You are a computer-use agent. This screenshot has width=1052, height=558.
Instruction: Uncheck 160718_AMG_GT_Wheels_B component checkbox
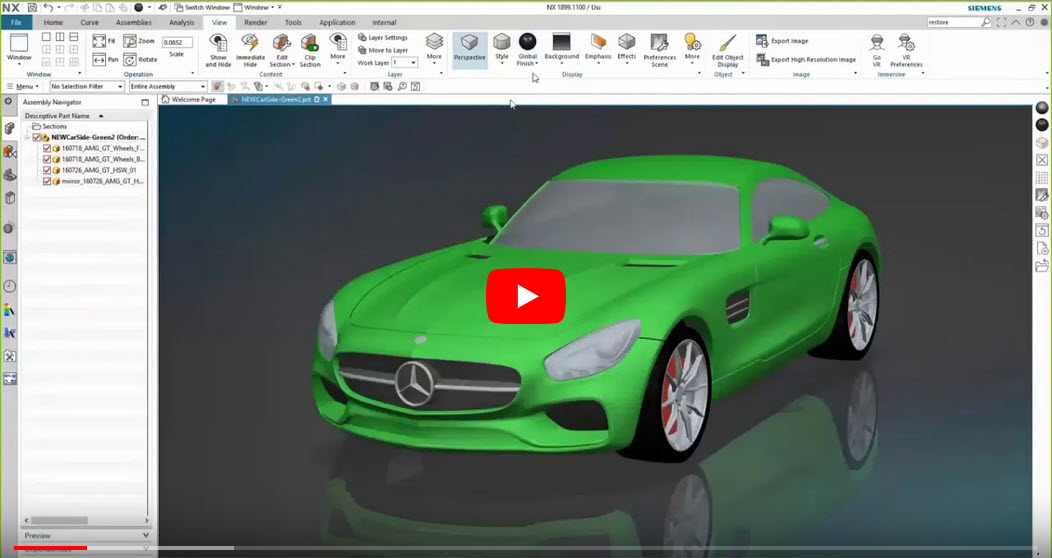[47, 160]
